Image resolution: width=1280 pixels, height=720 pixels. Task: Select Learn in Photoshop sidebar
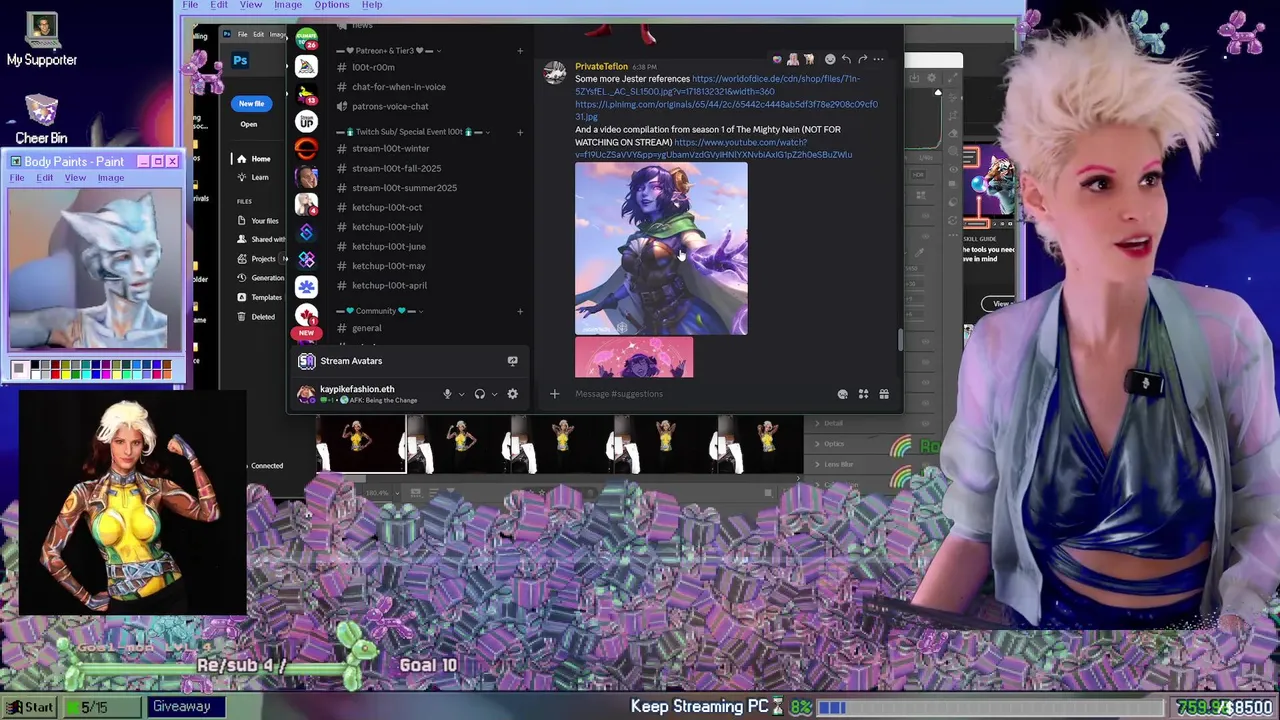coord(254,177)
